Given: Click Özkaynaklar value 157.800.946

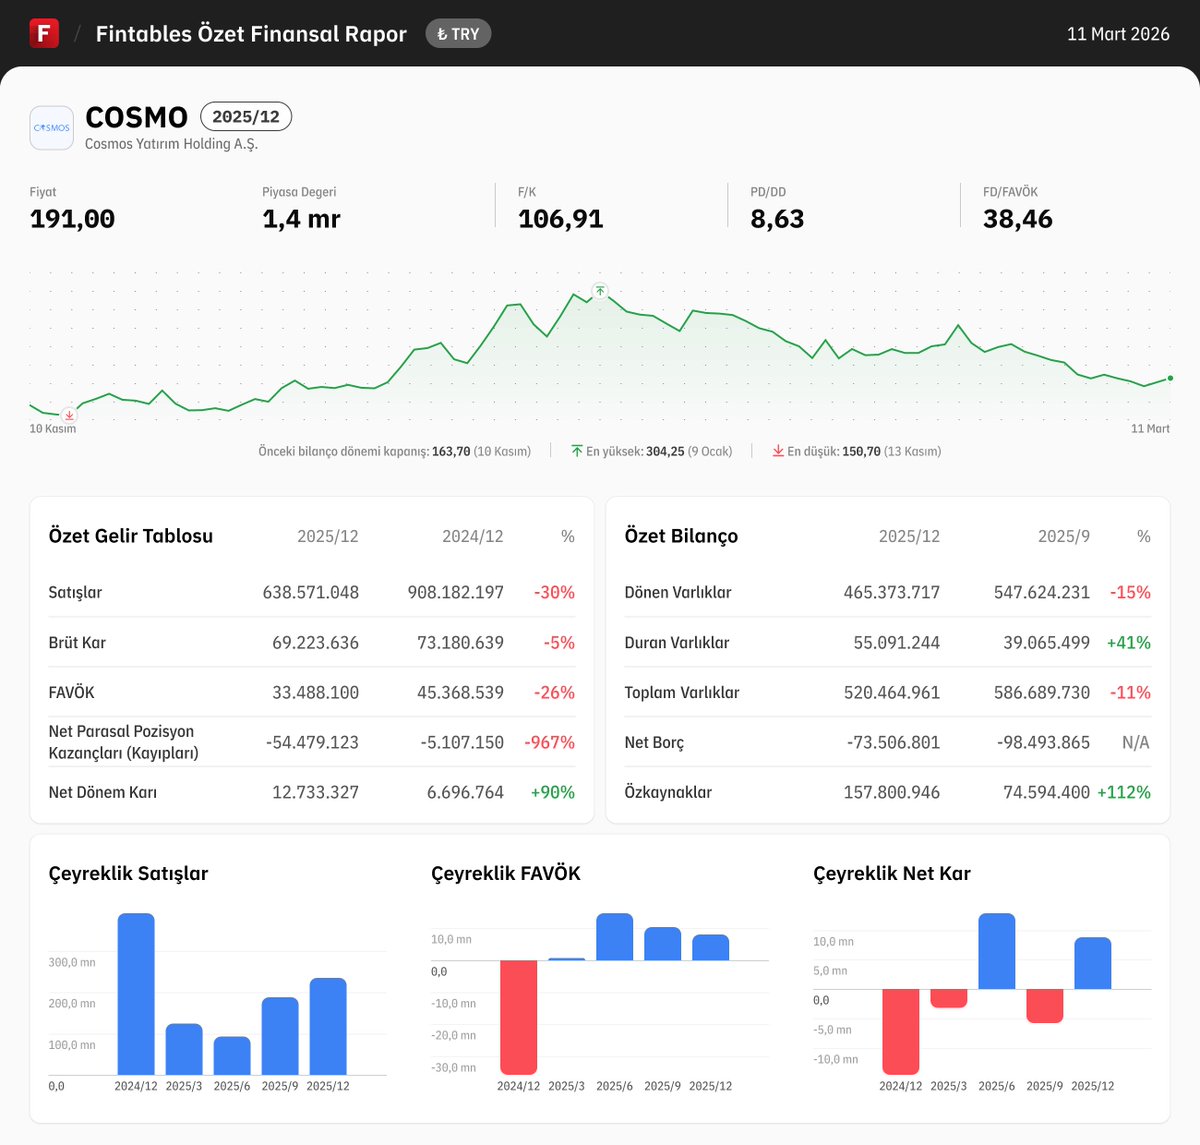Looking at the screenshot, I should (892, 792).
